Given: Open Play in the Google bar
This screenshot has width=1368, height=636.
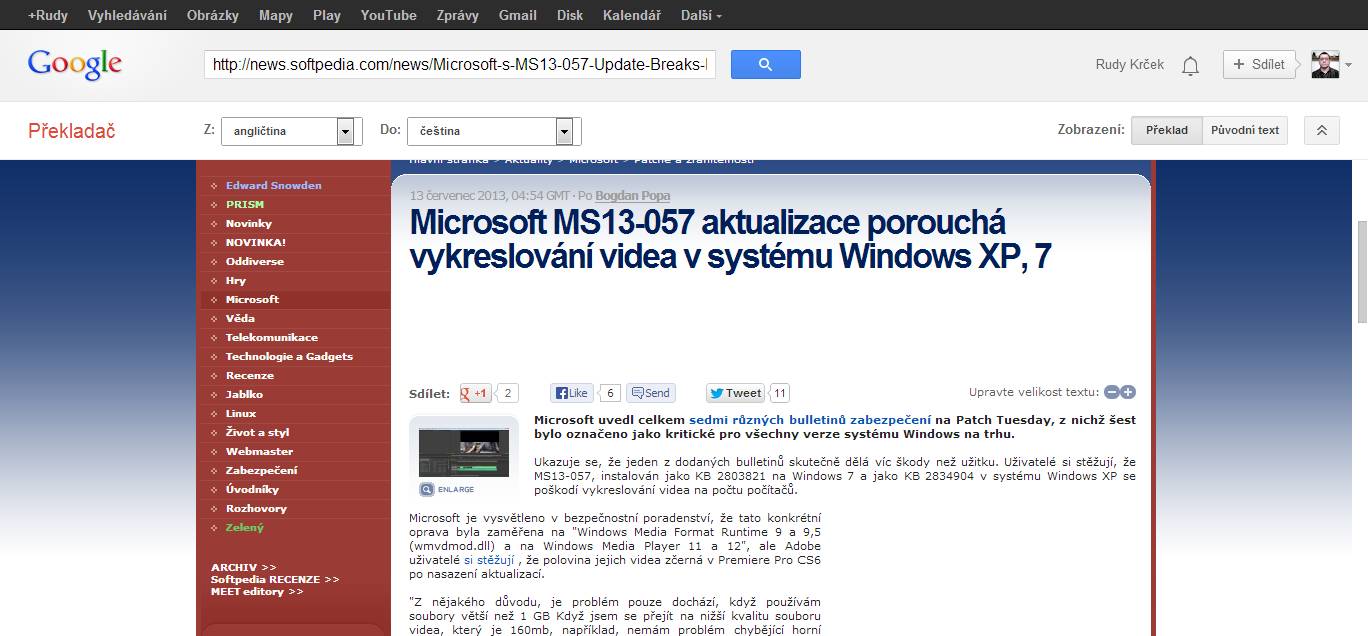Looking at the screenshot, I should [327, 15].
